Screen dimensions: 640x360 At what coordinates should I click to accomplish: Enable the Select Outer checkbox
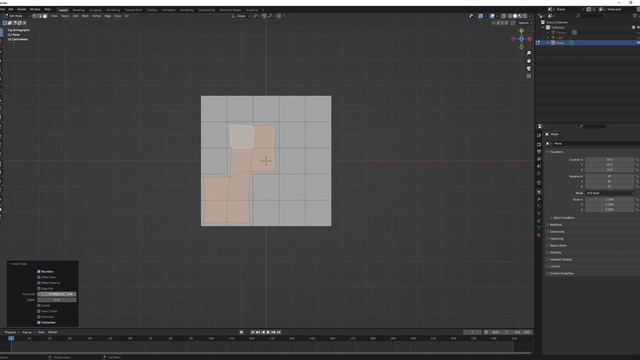pyautogui.click(x=39, y=311)
